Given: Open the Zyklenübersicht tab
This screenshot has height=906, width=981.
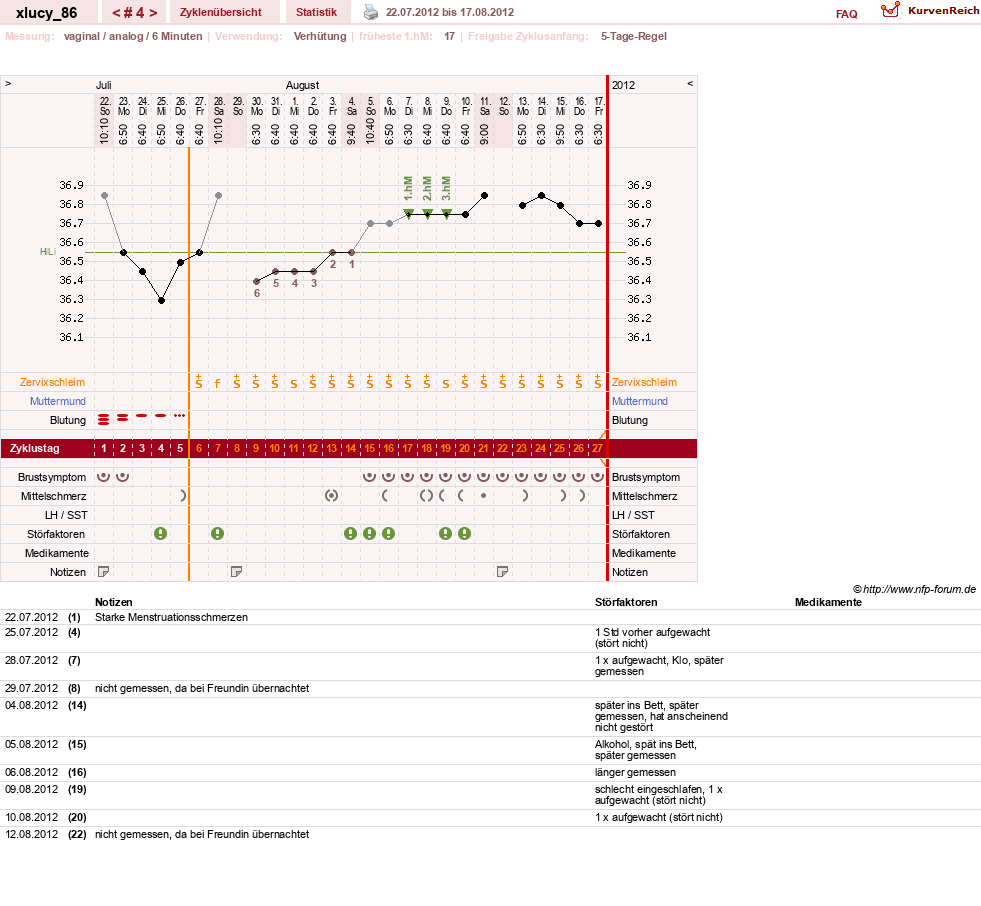Looking at the screenshot, I should pyautogui.click(x=220, y=12).
